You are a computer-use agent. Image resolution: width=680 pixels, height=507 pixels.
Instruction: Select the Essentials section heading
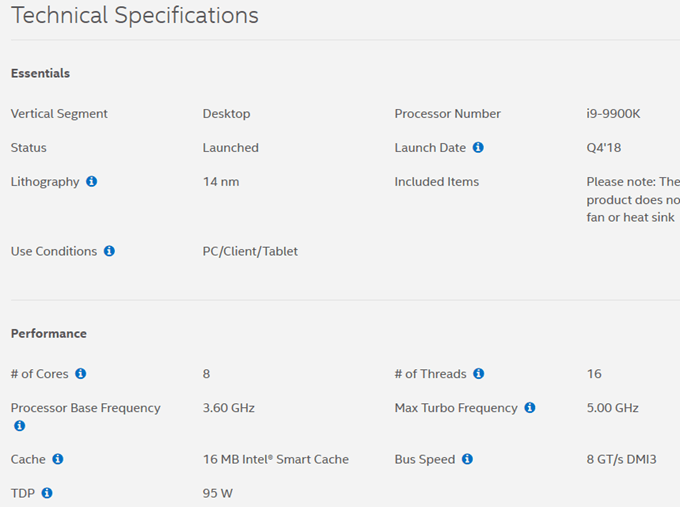coord(40,73)
